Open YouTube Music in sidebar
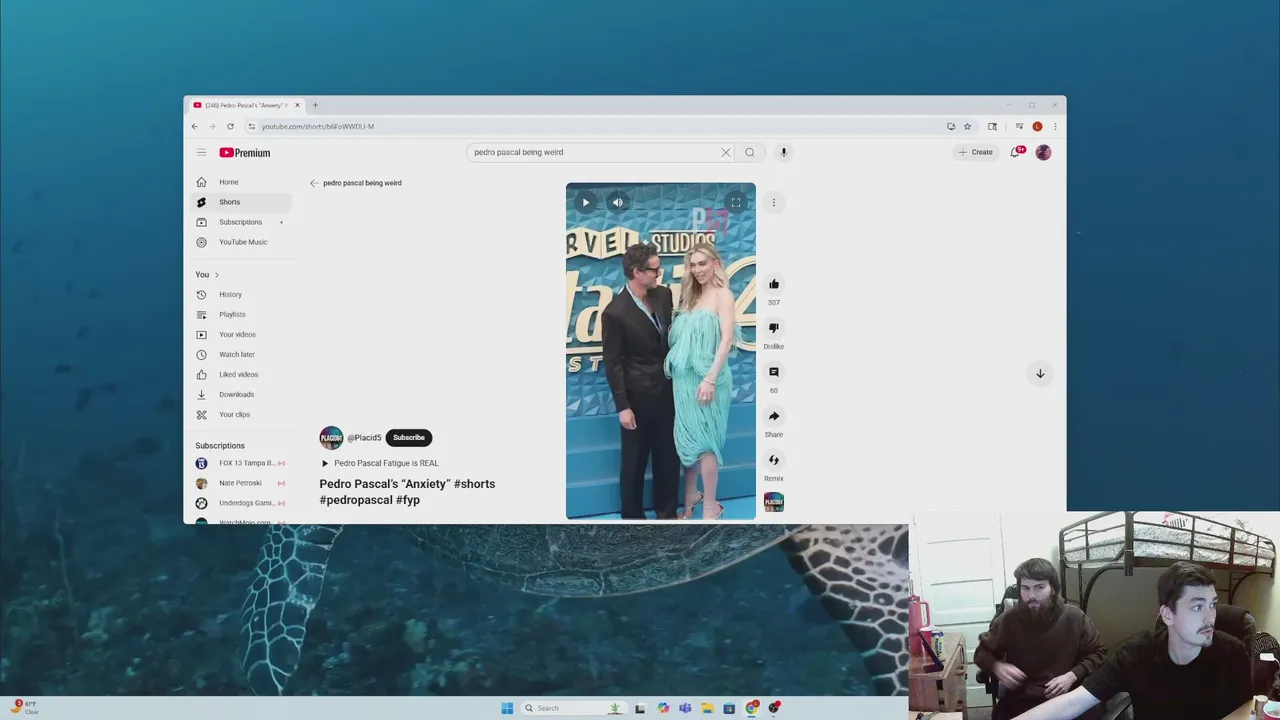Viewport: 1280px width, 720px height. (240, 242)
